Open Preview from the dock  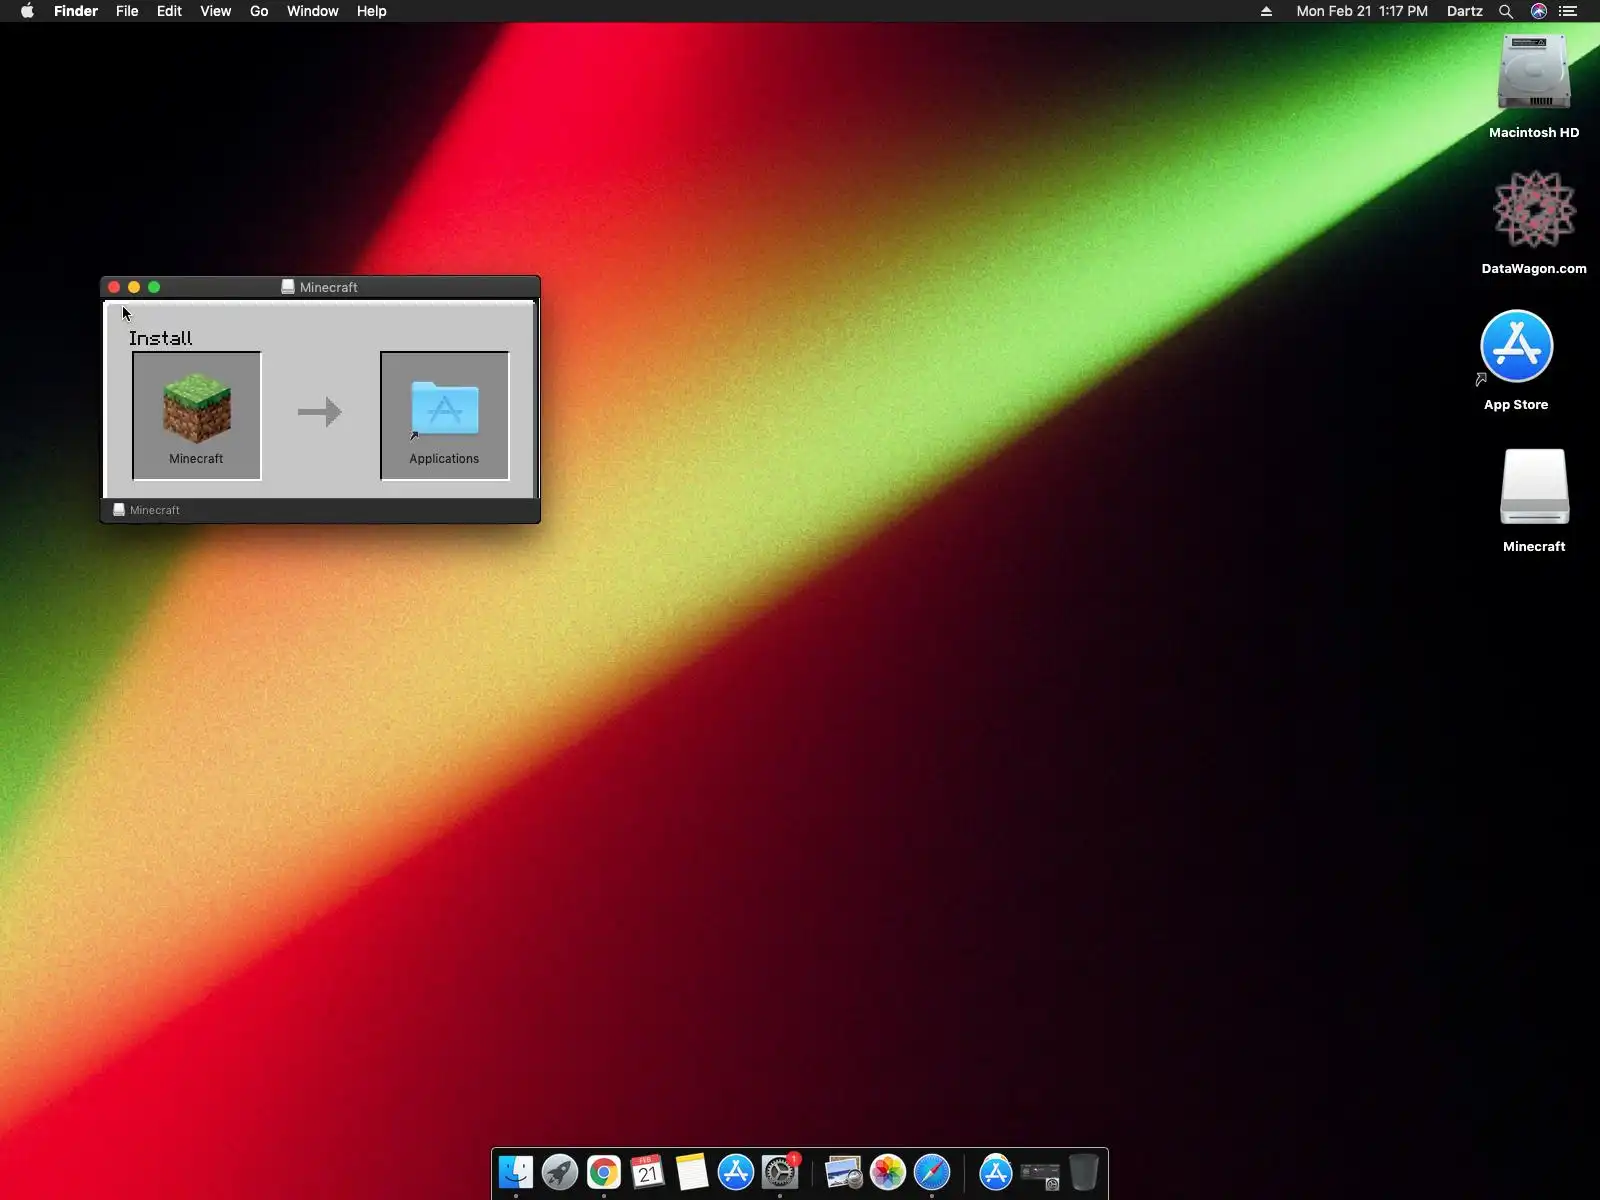tap(843, 1172)
